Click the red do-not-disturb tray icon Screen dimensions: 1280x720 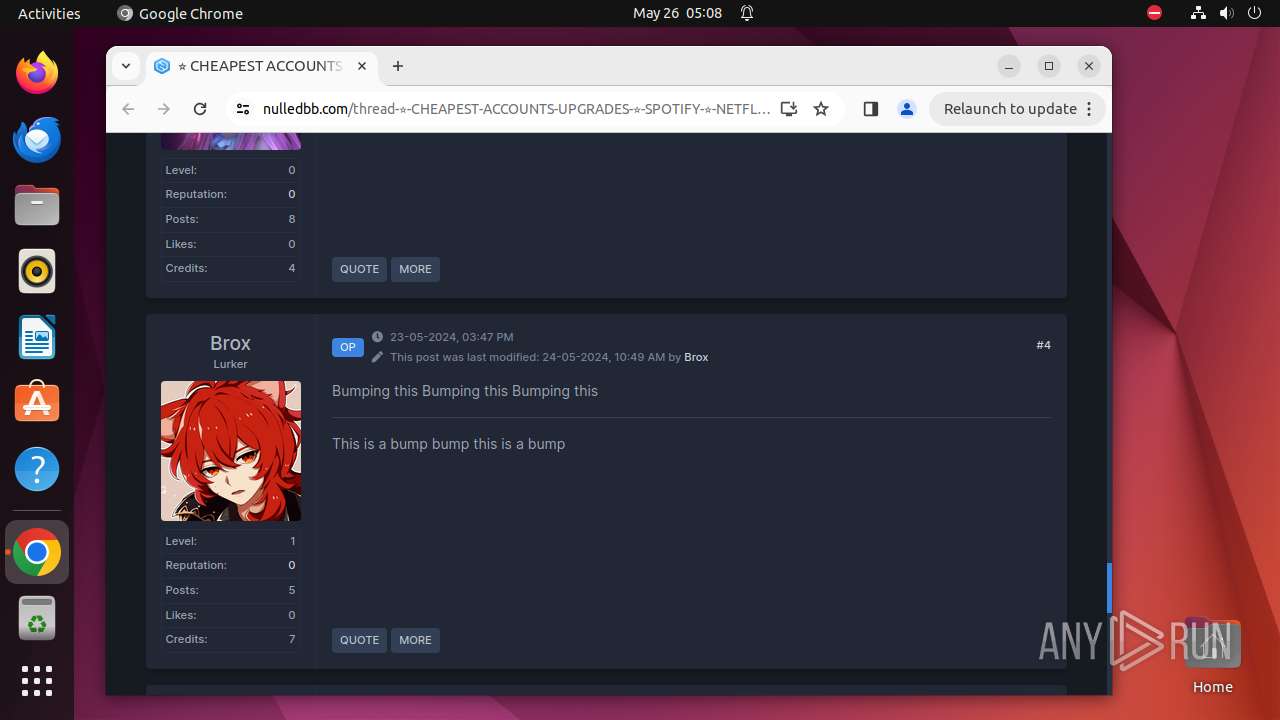tap(1155, 13)
